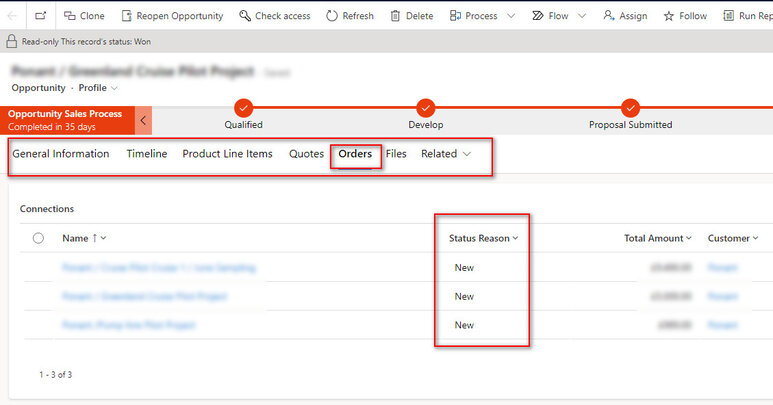Go back using the back arrow

12,16
